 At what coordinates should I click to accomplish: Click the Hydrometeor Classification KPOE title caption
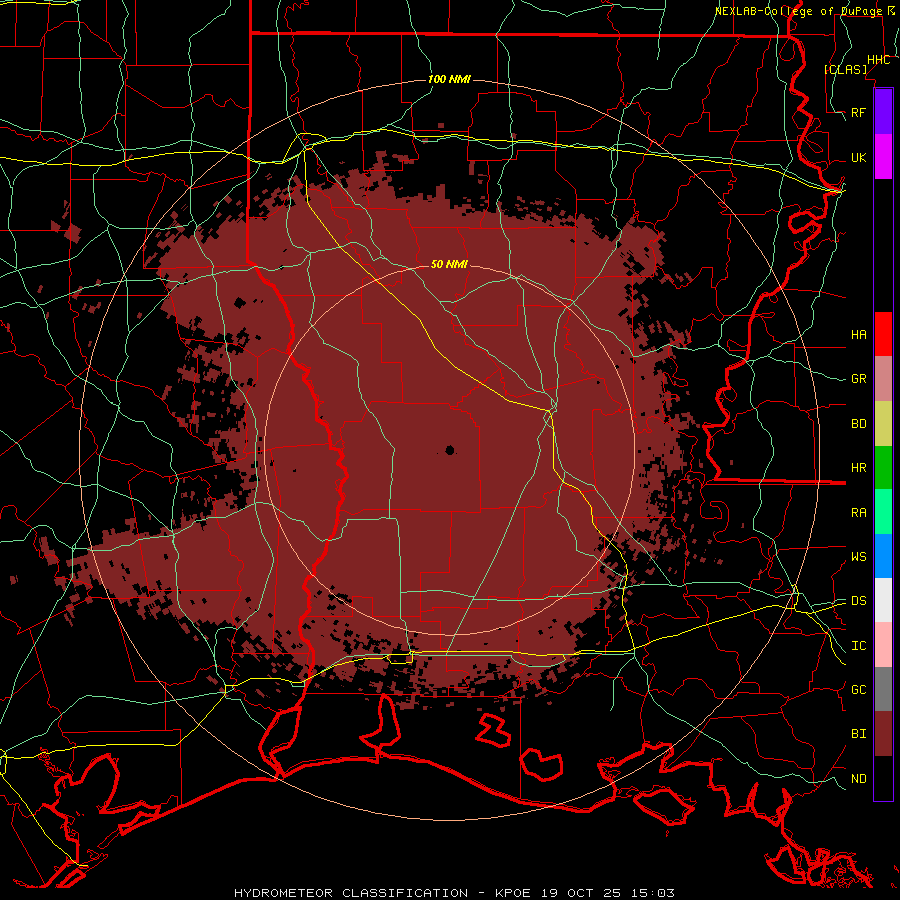pos(454,893)
